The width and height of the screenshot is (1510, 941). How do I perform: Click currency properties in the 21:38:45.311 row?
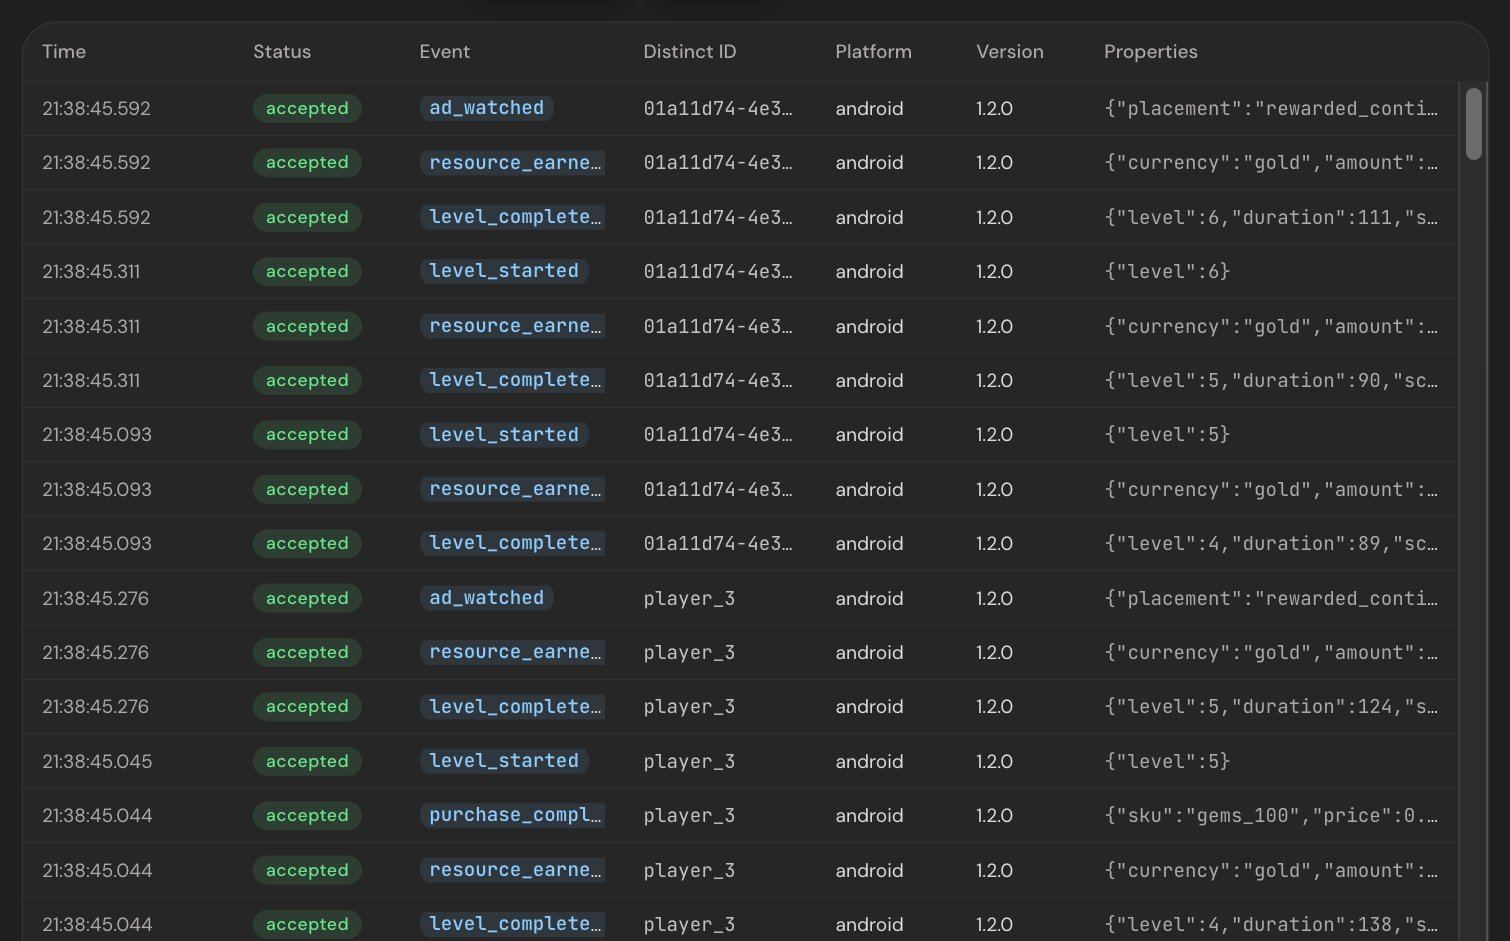click(x=1271, y=326)
